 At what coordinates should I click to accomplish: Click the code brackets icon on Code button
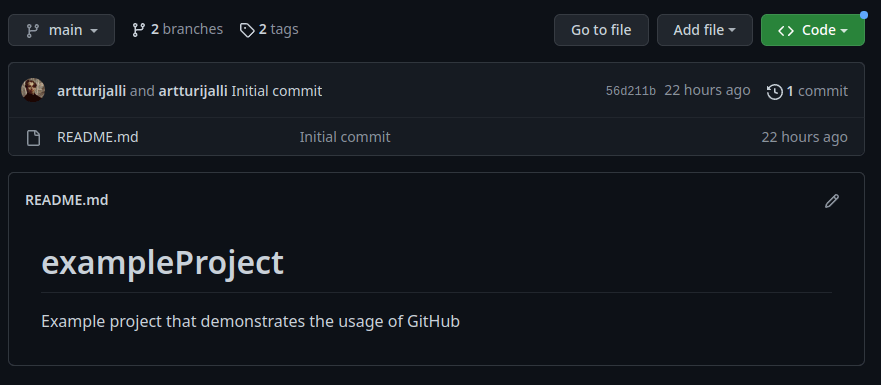pyautogui.click(x=786, y=30)
